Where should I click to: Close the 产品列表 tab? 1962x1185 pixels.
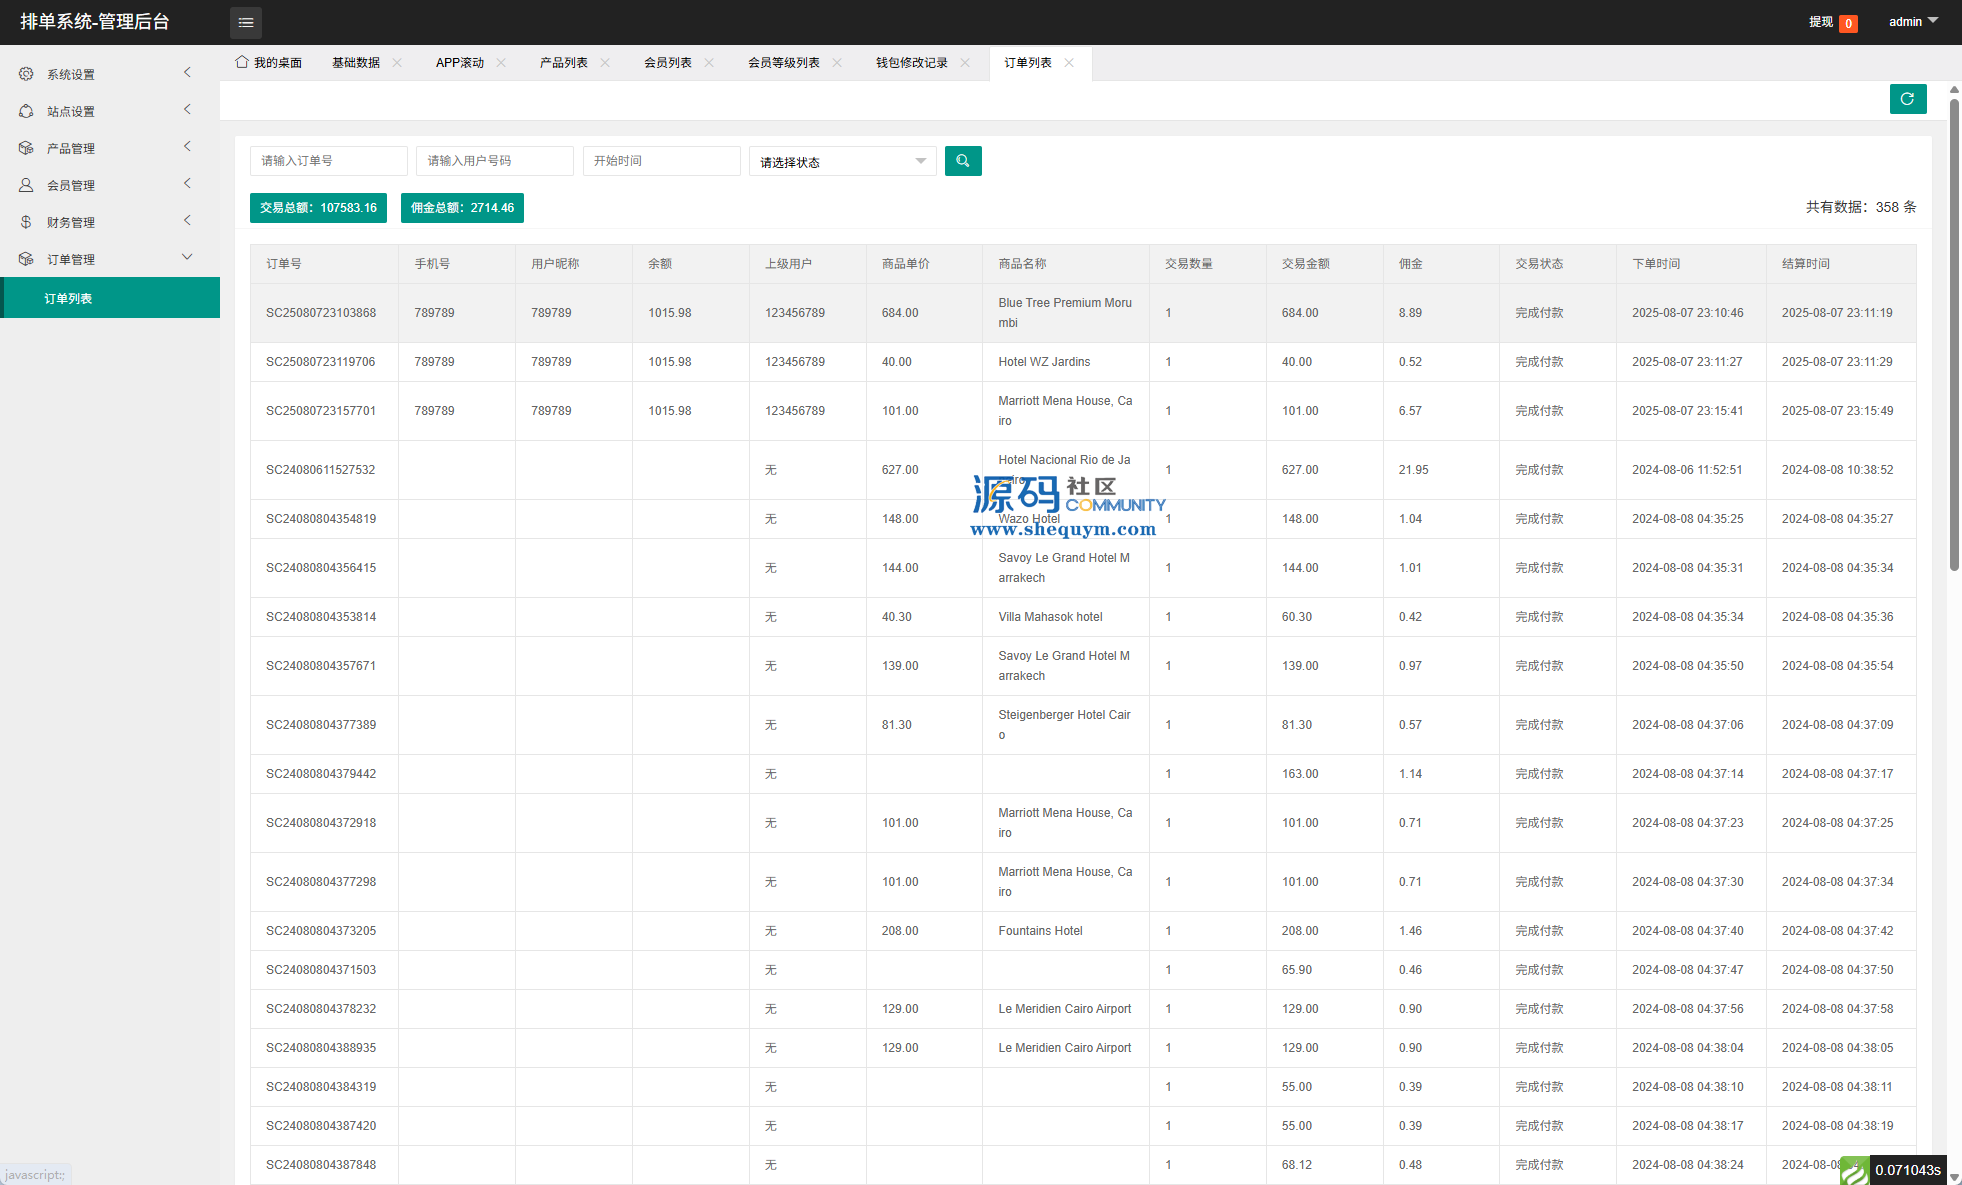pos(605,62)
